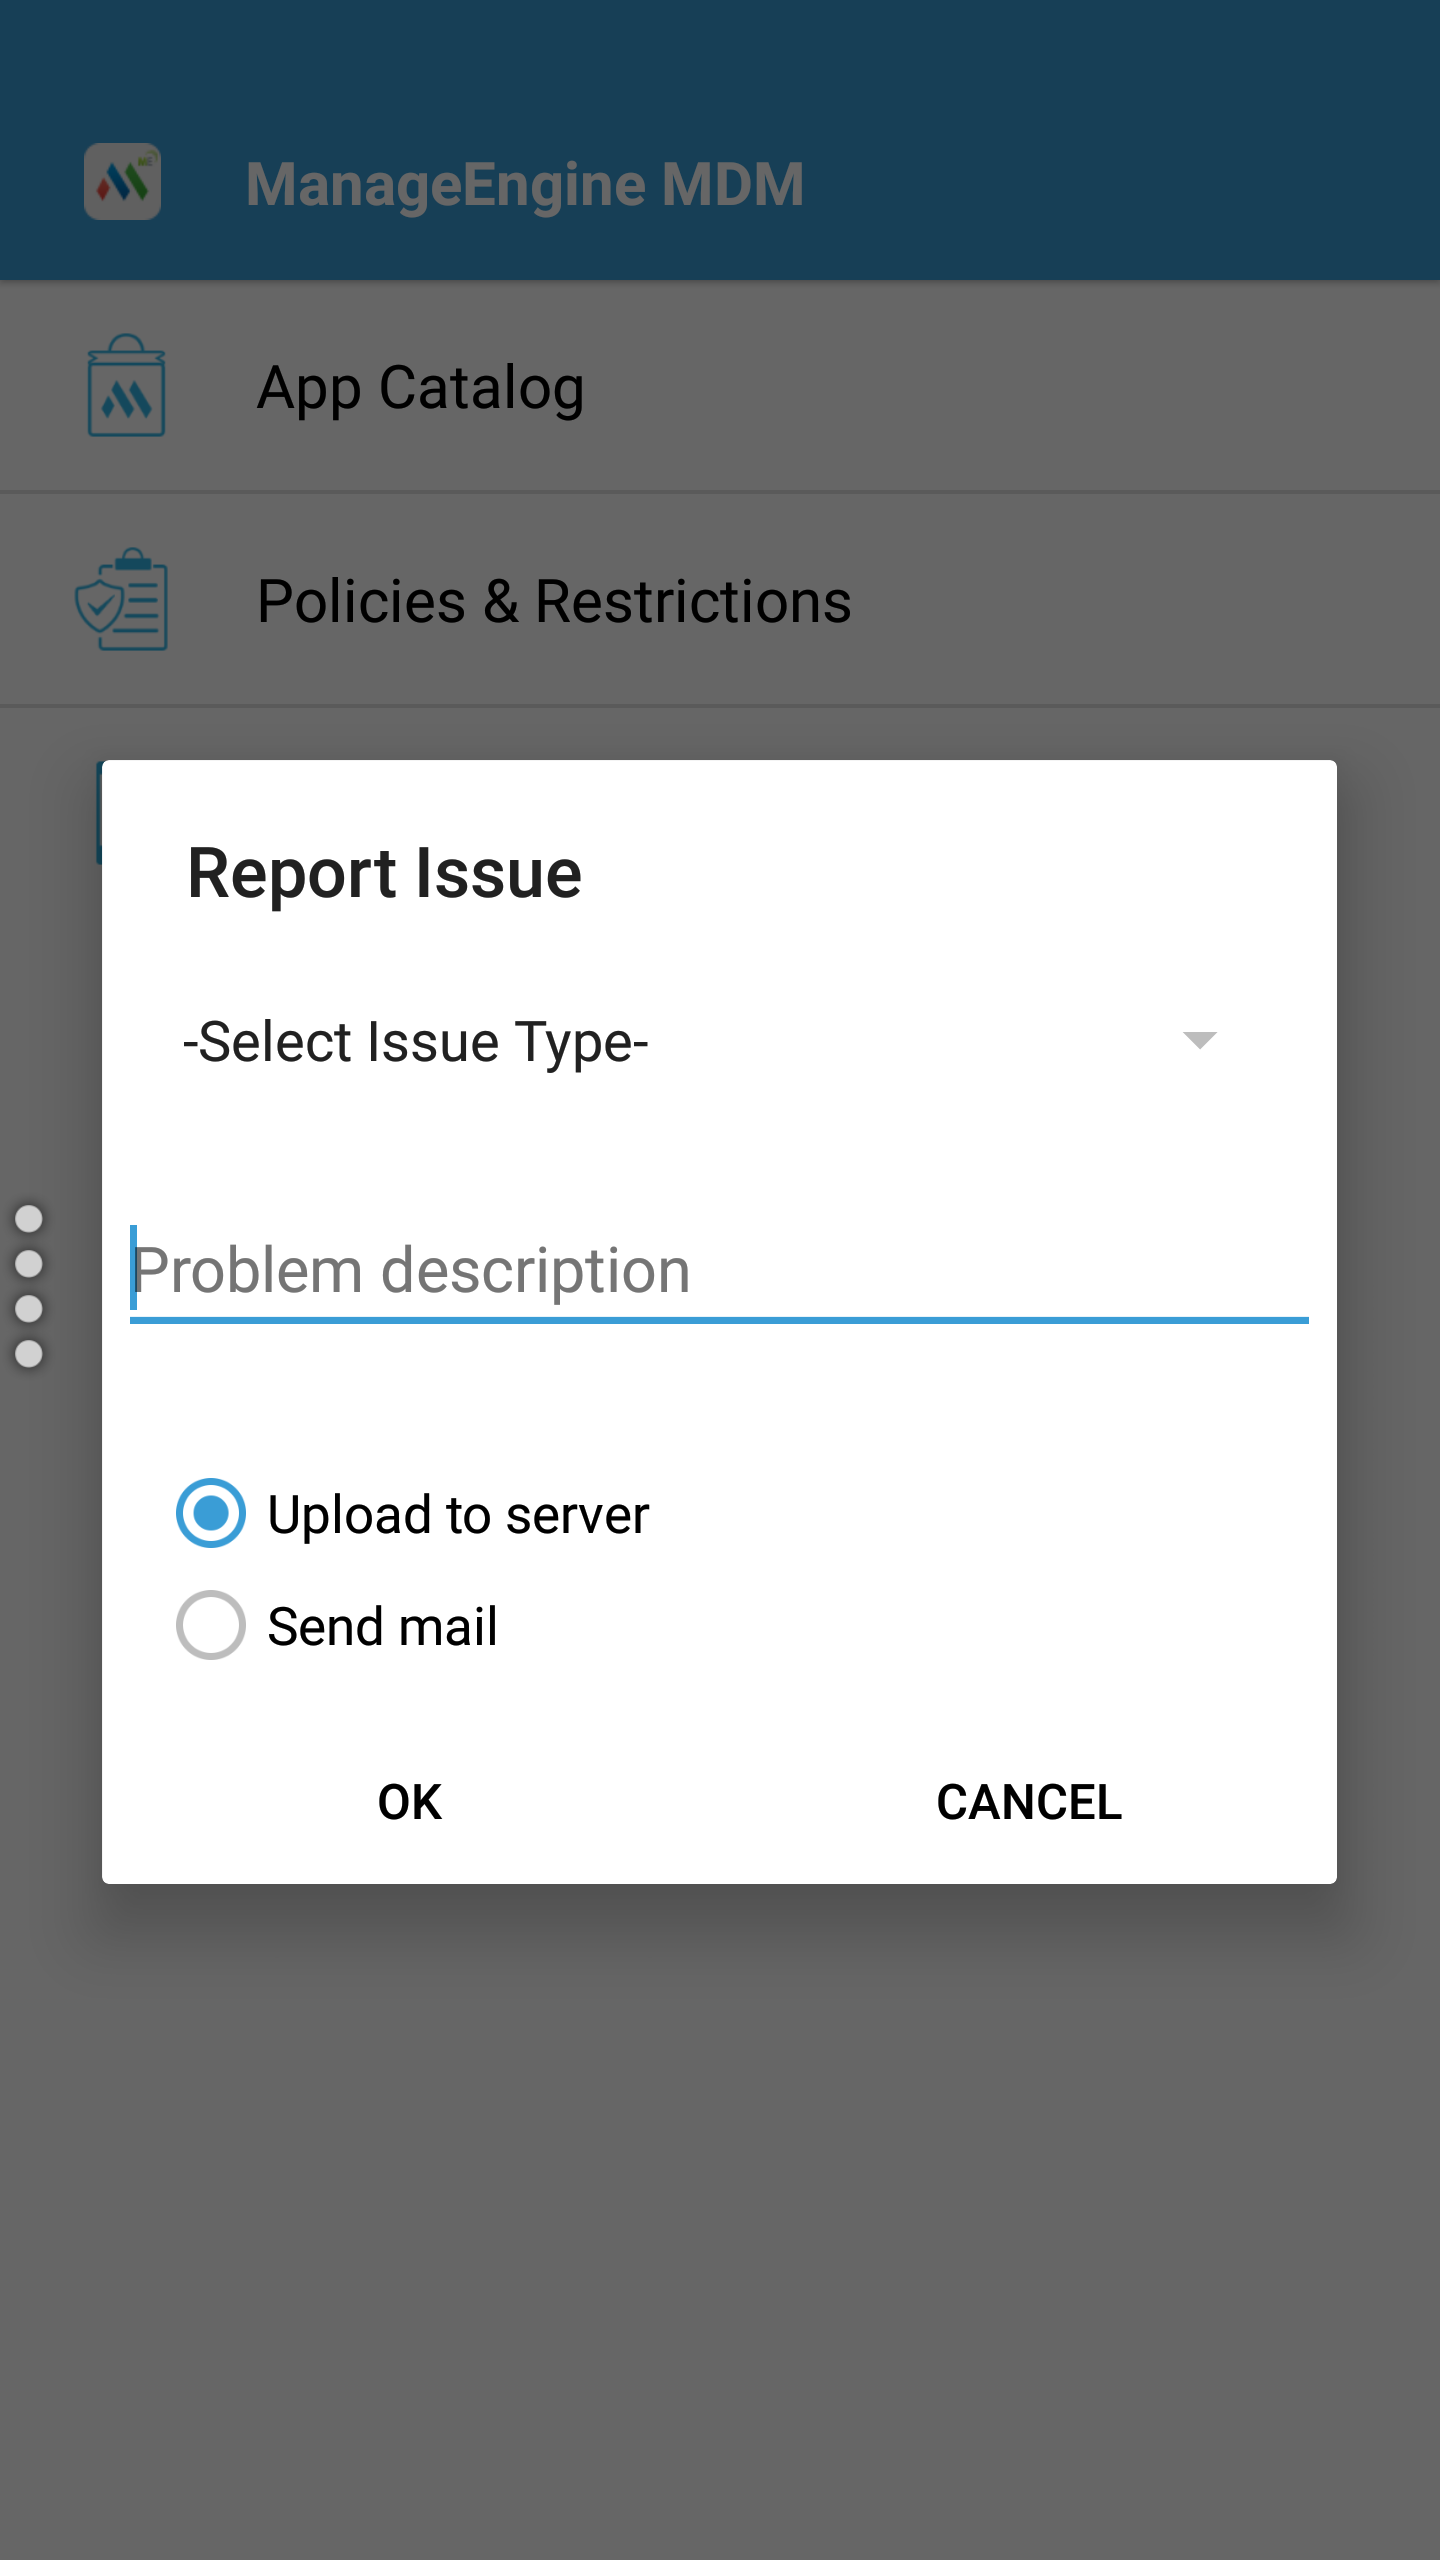Dismiss the dialog with CANCEL
Screen dimensions: 1440x2560
point(1029,1802)
